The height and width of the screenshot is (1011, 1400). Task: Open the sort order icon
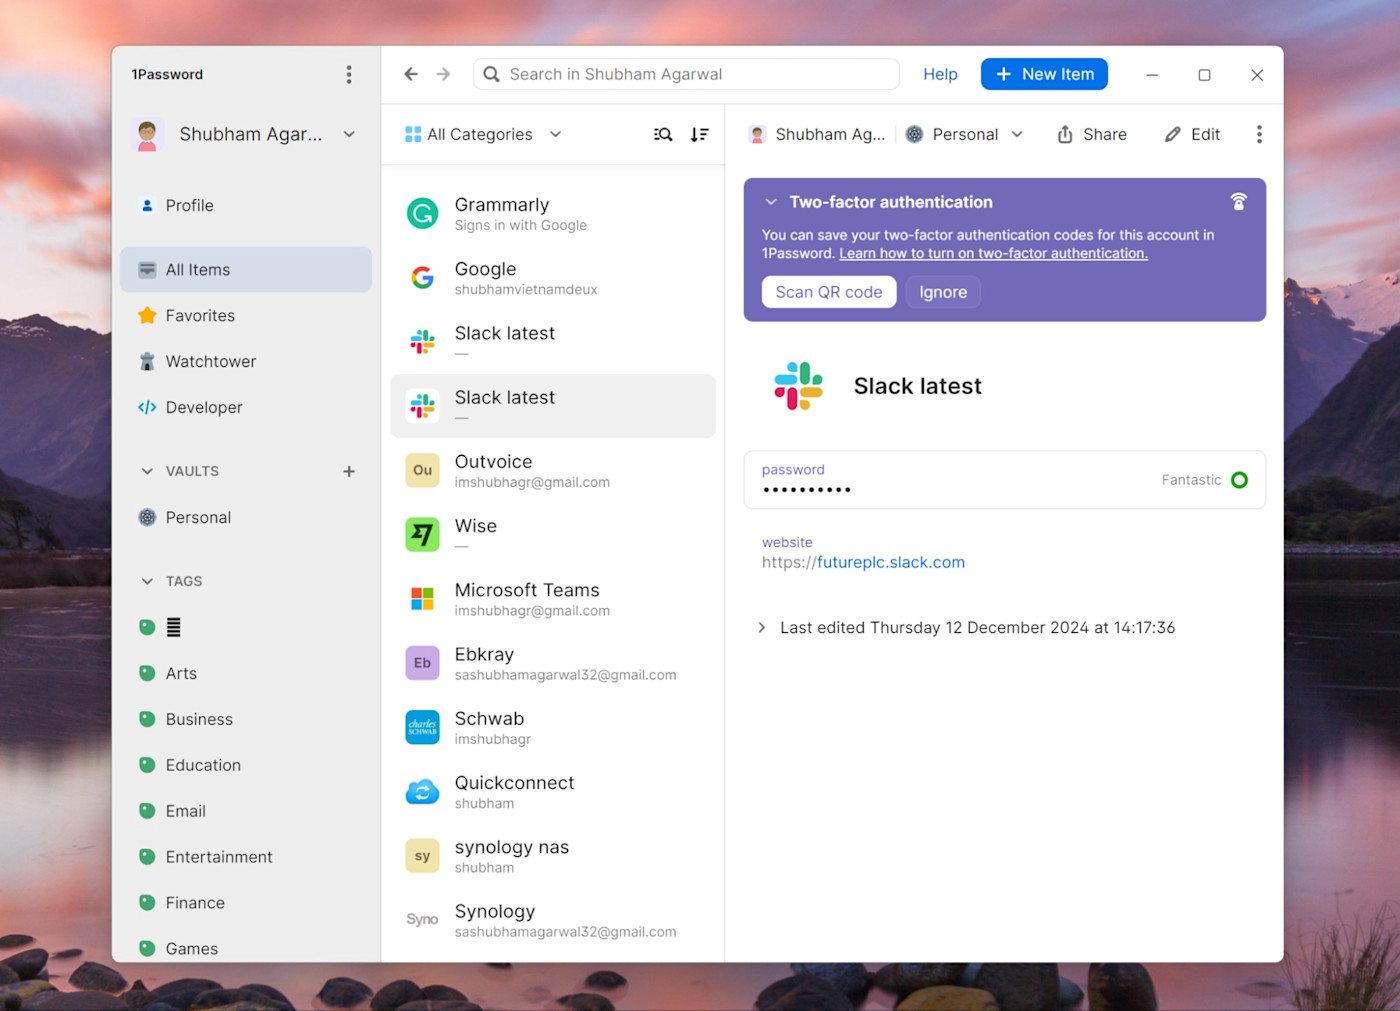[x=700, y=134]
